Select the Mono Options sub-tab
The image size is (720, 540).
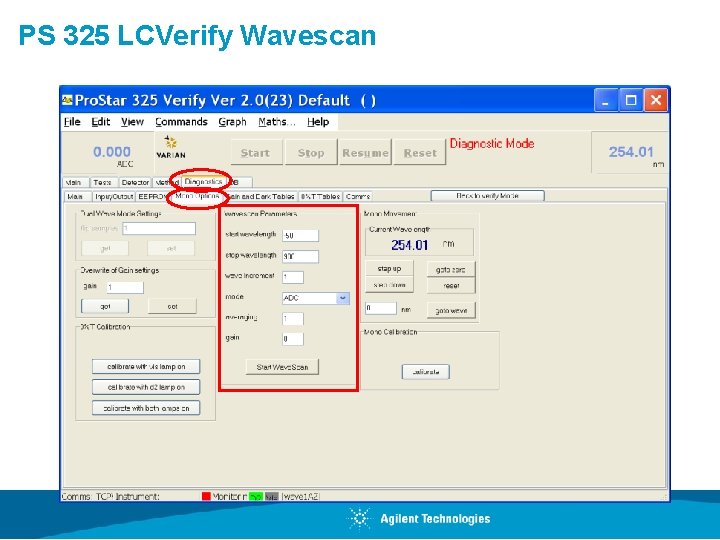tap(197, 196)
